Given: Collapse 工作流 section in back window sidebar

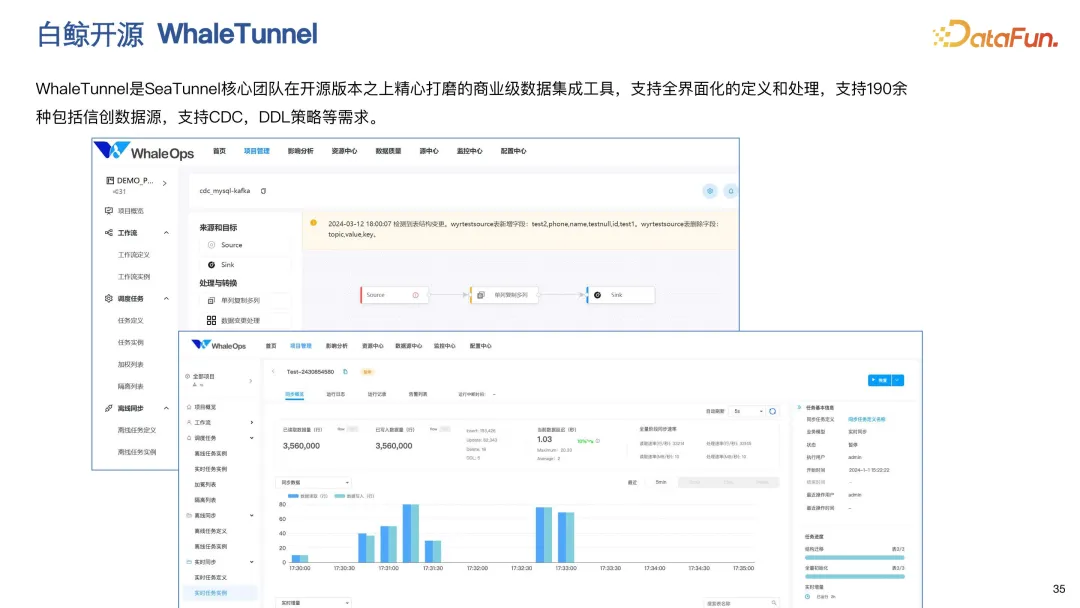Looking at the screenshot, I should [x=166, y=233].
